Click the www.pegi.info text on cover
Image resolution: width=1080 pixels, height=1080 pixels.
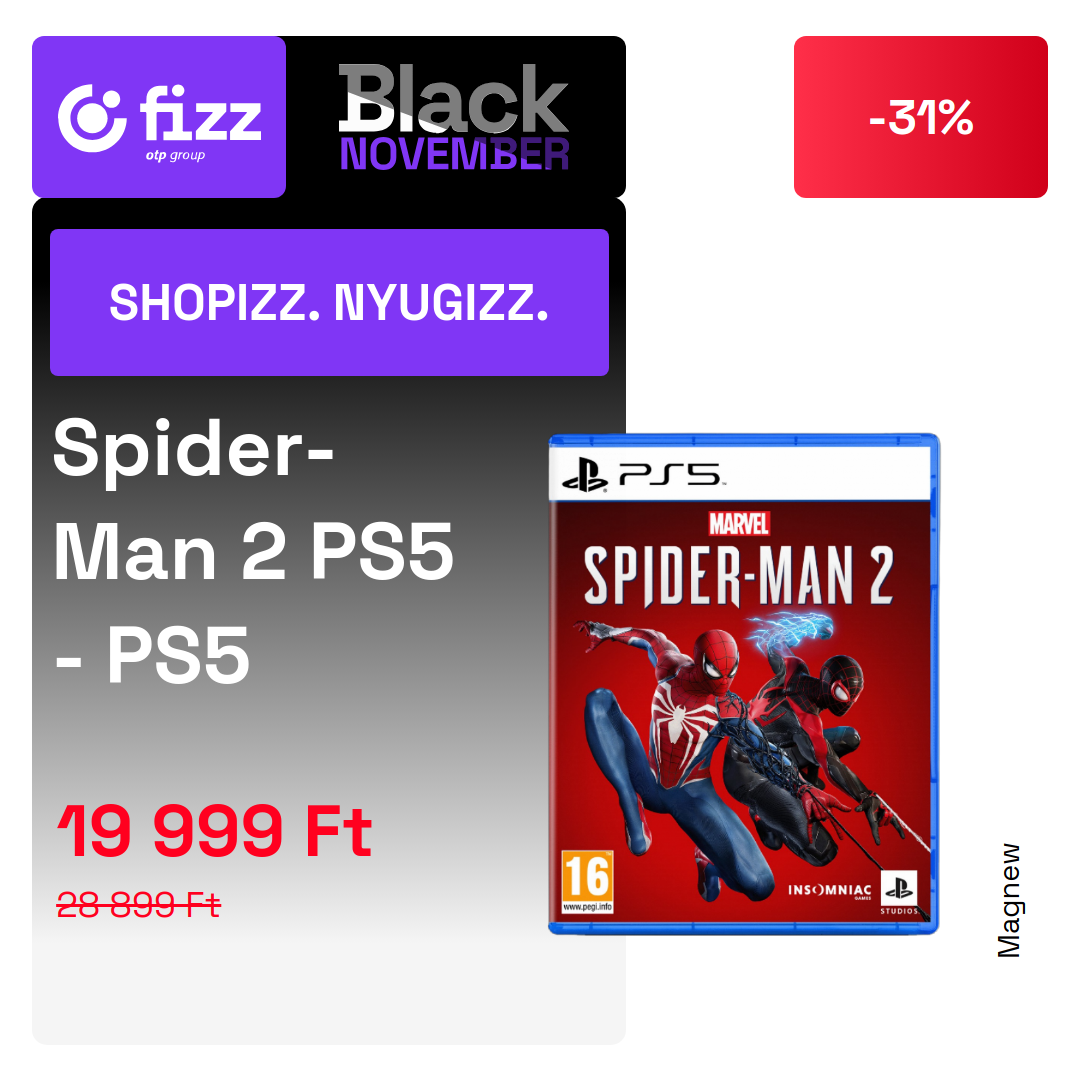[588, 906]
